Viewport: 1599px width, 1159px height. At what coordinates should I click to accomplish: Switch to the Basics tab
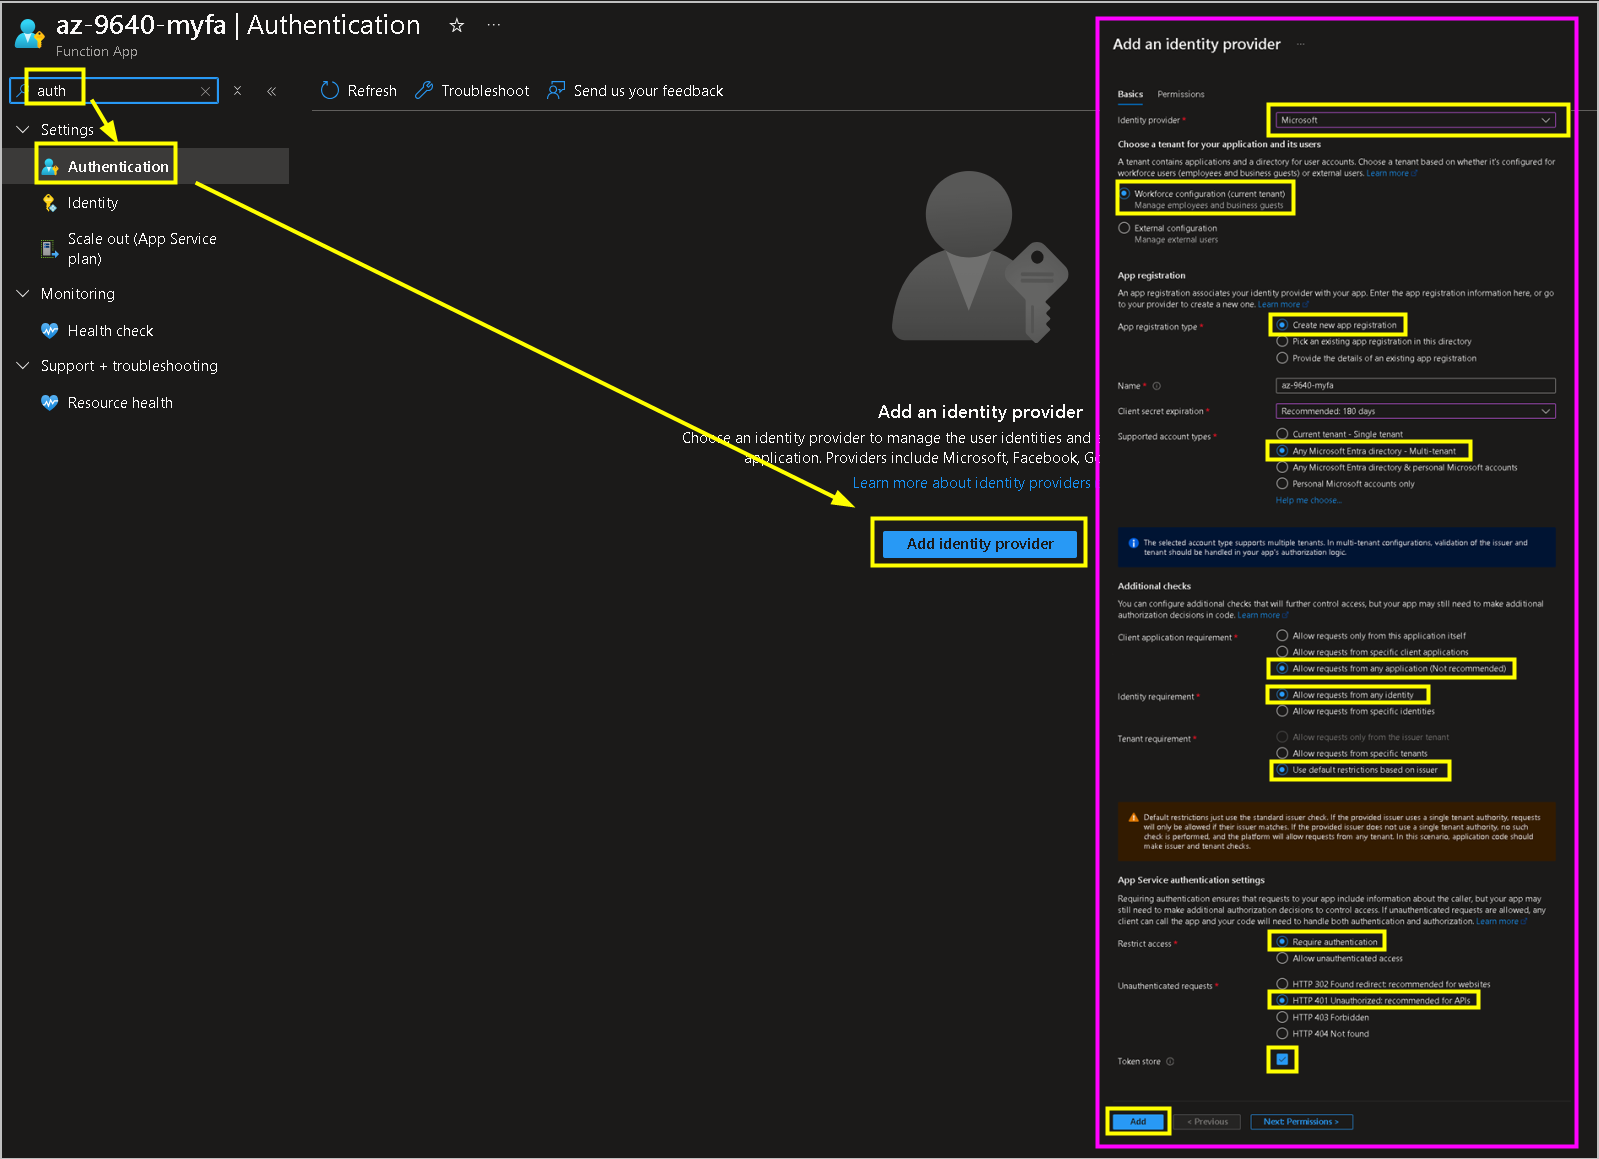point(1130,94)
